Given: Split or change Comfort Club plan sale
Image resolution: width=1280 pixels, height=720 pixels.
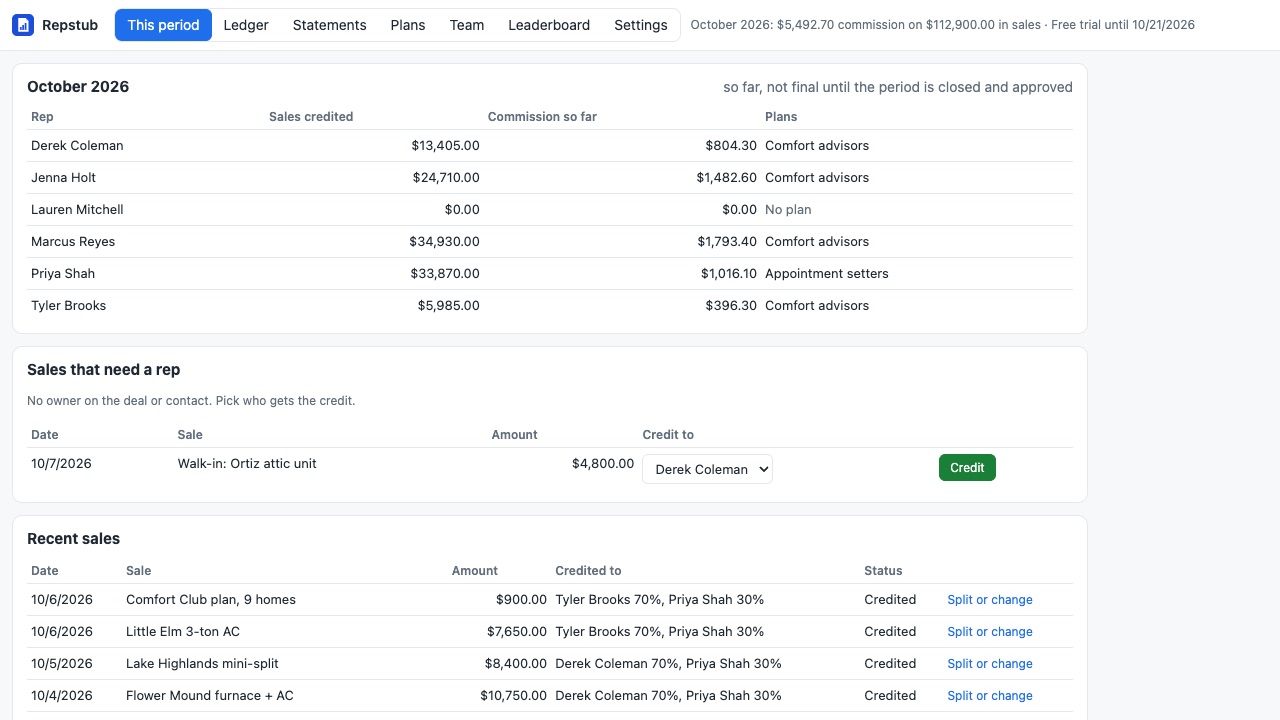Looking at the screenshot, I should coord(990,600).
